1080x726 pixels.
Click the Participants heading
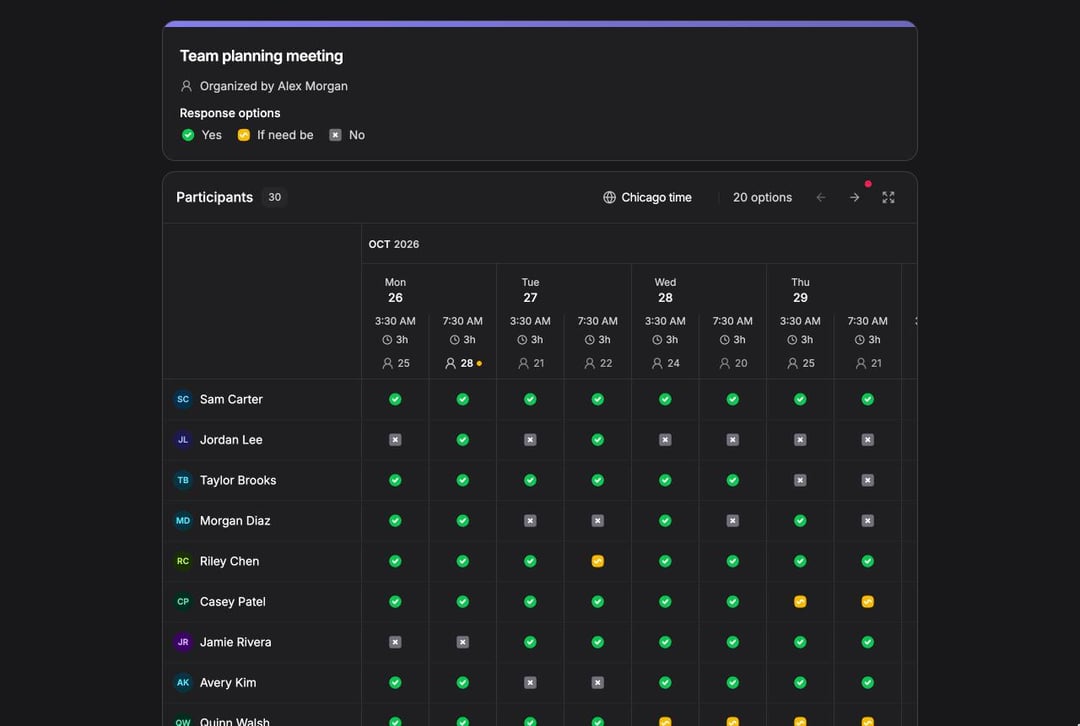click(215, 198)
